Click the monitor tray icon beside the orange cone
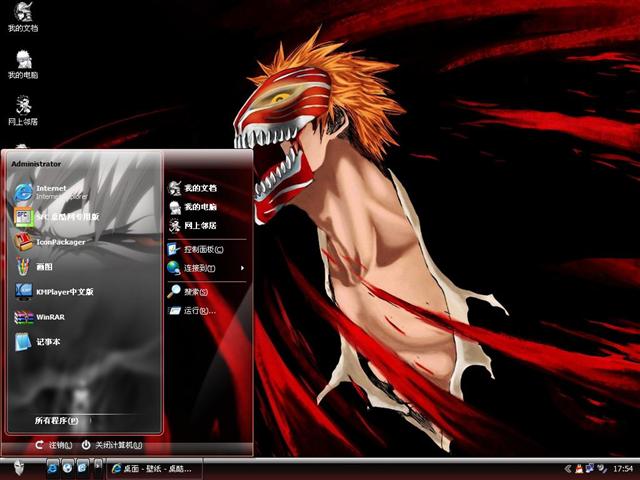Image resolution: width=640 pixels, height=480 pixels. [589, 469]
